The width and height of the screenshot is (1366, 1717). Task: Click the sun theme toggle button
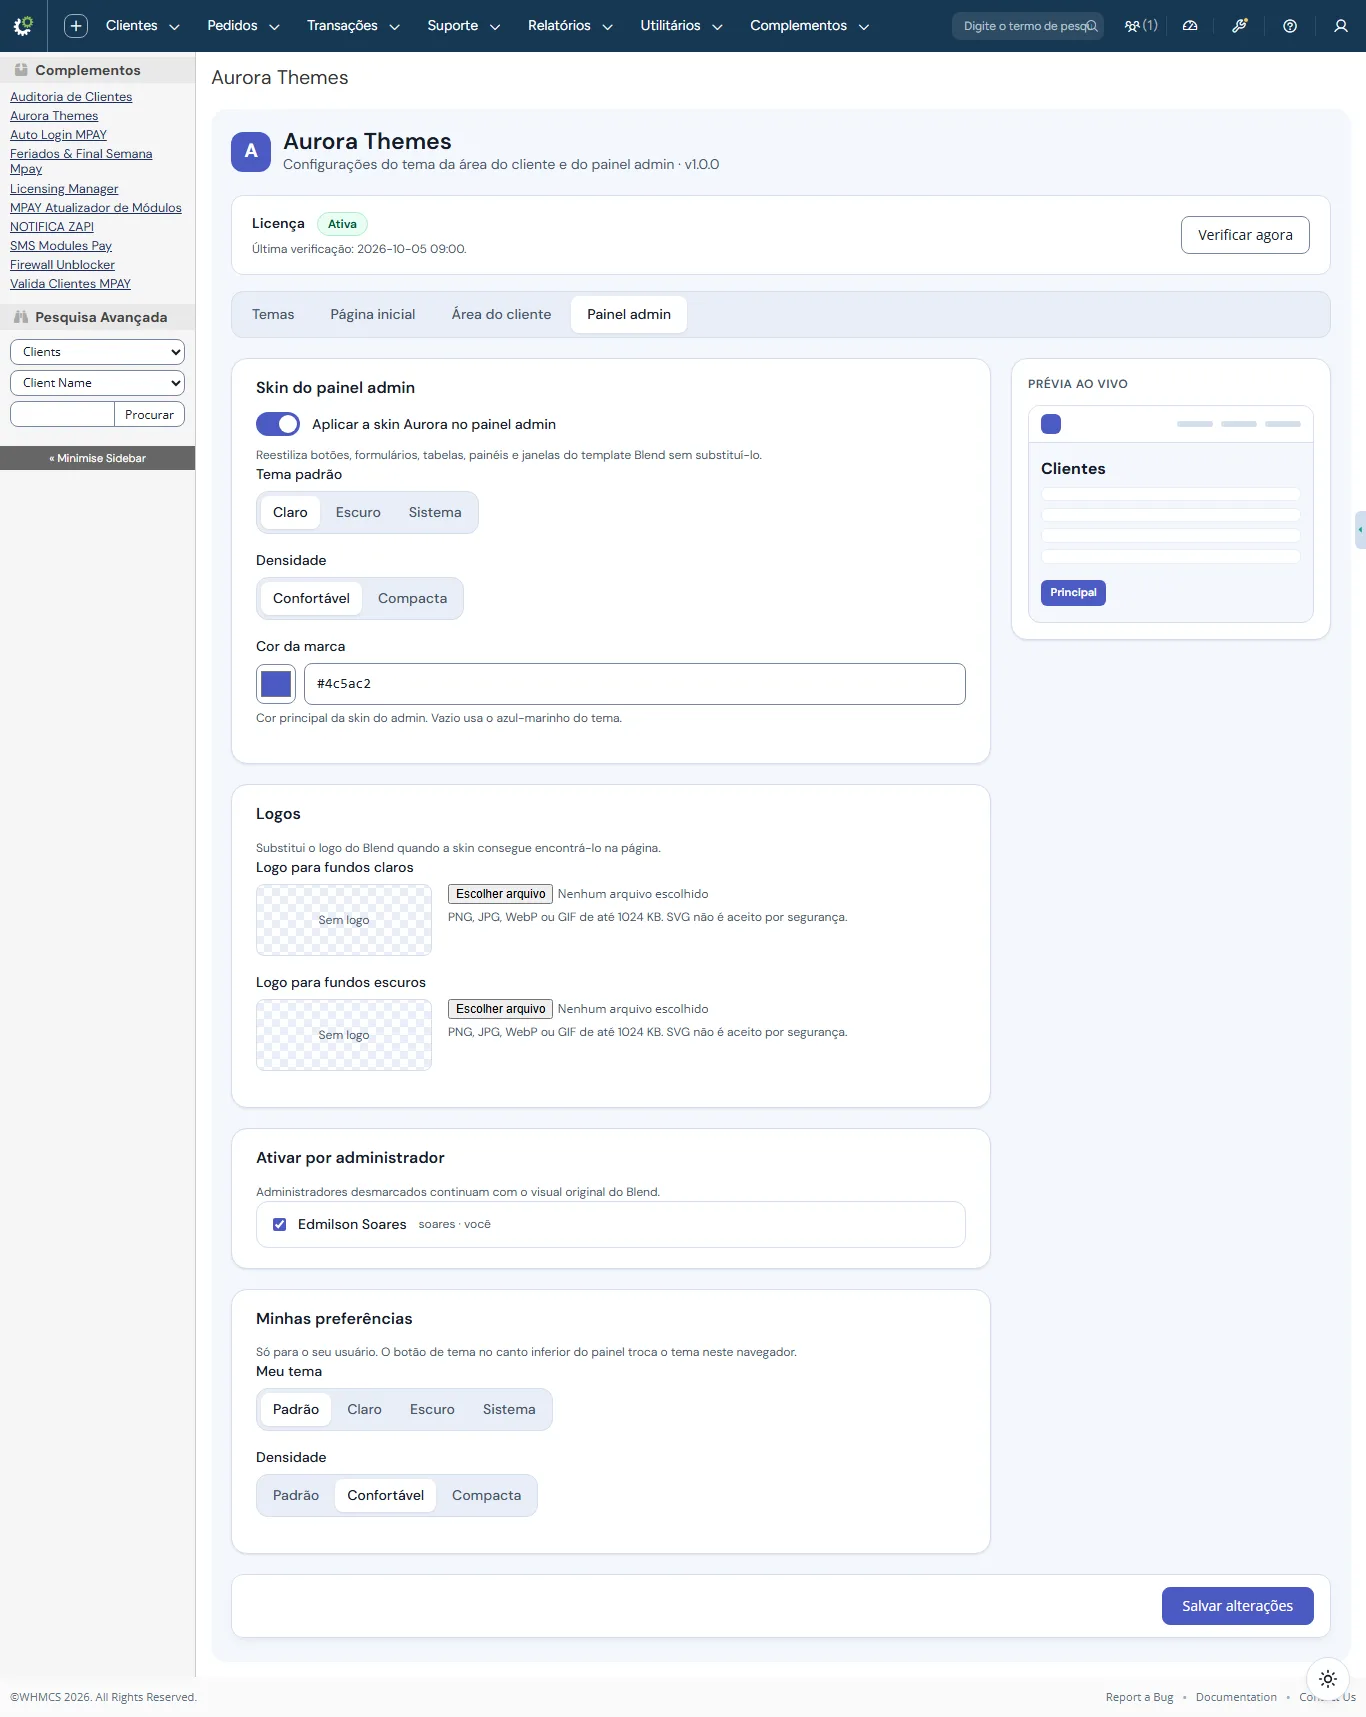1328,1679
